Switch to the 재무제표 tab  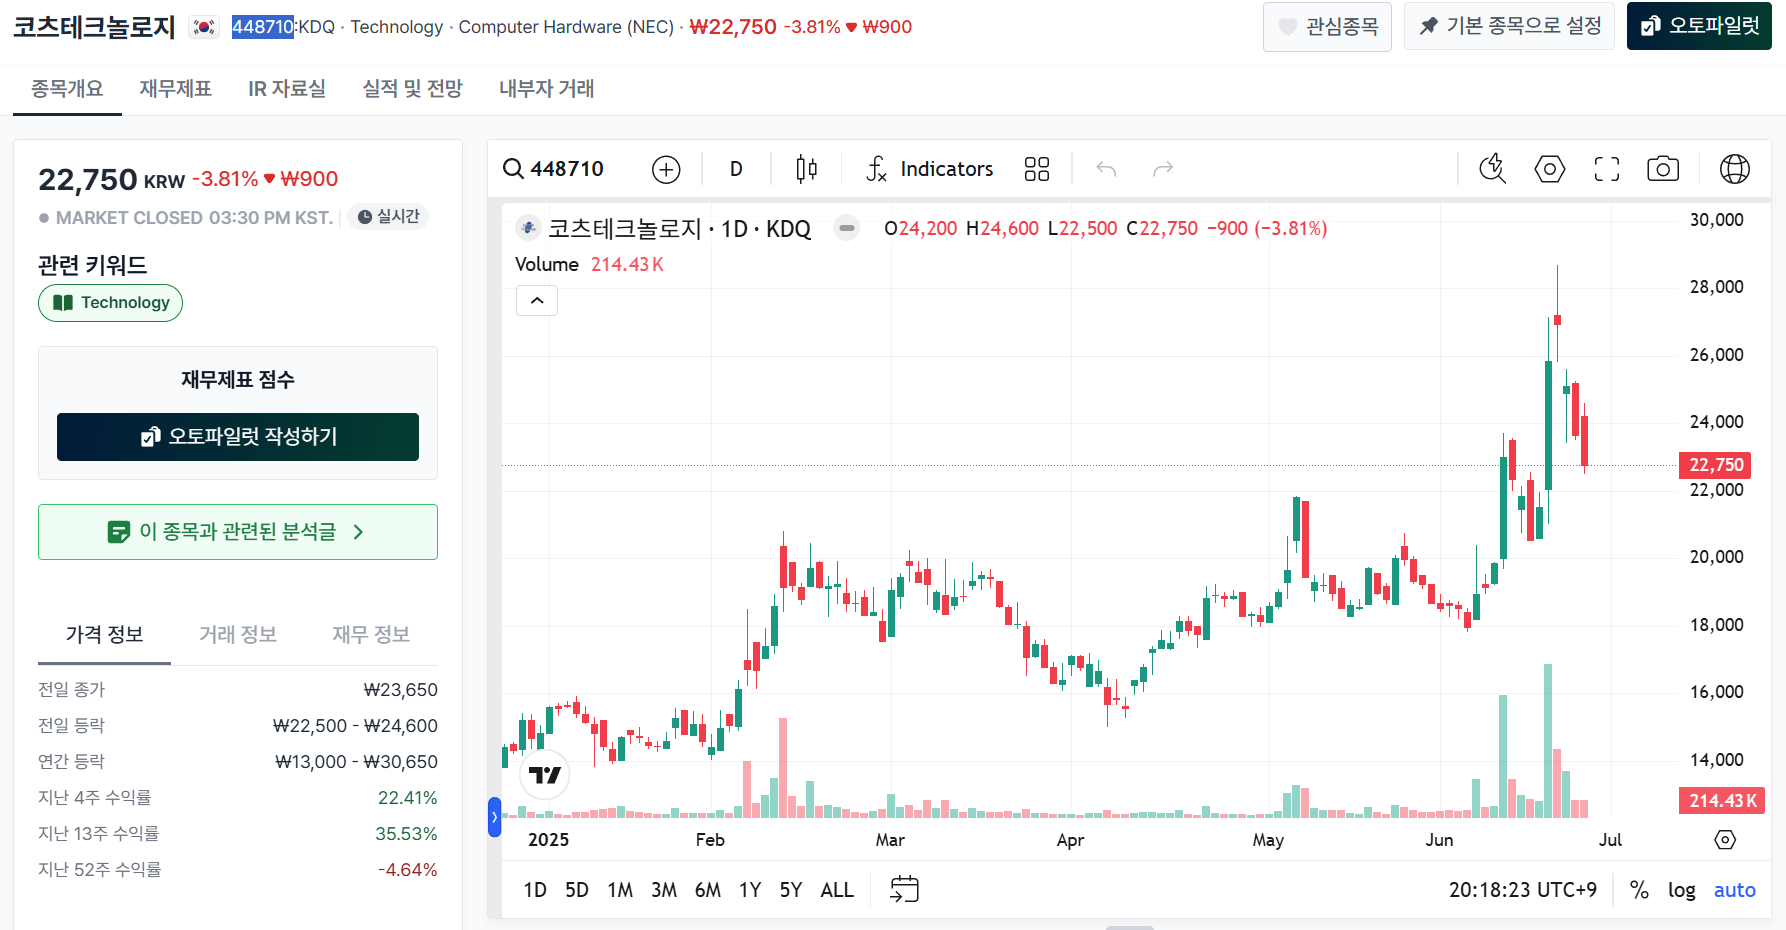click(x=176, y=89)
